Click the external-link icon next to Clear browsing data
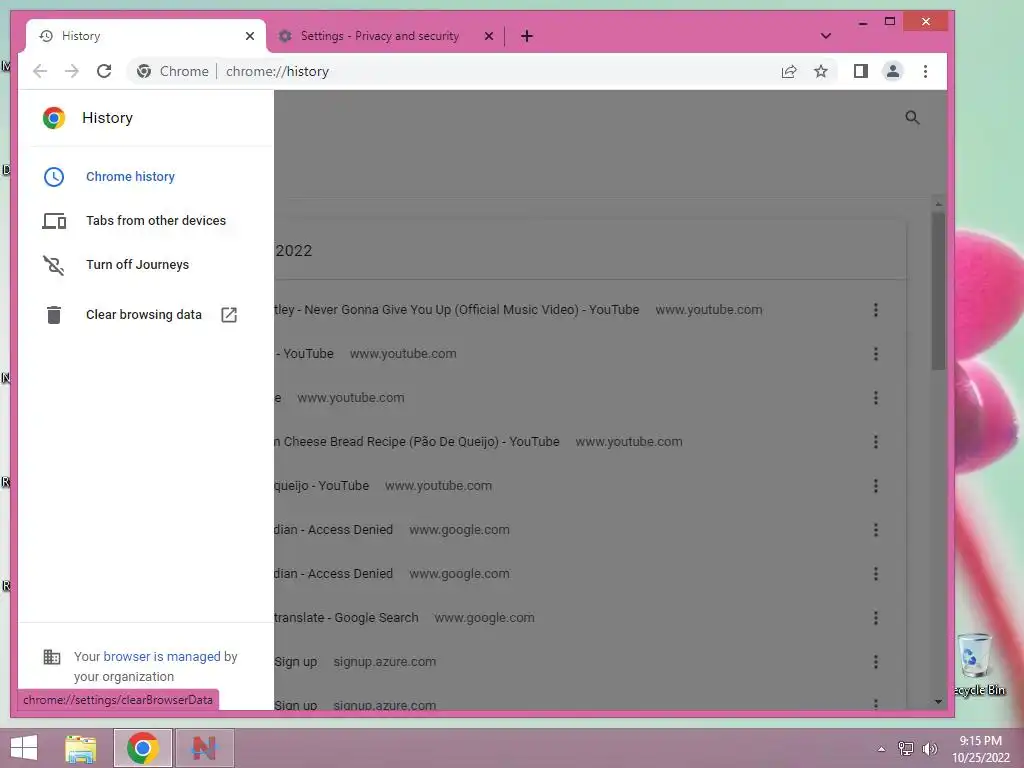 click(229, 315)
